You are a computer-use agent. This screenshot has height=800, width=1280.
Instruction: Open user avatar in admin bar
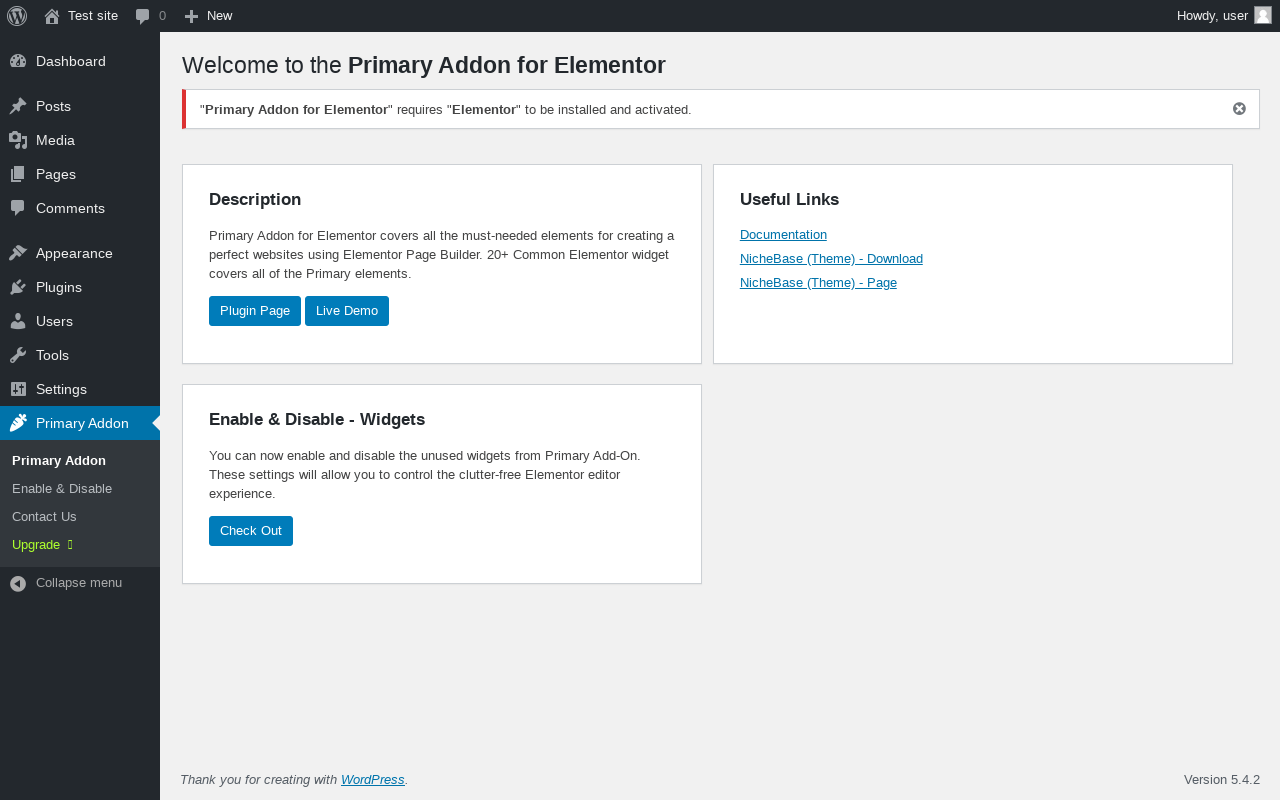click(1263, 15)
